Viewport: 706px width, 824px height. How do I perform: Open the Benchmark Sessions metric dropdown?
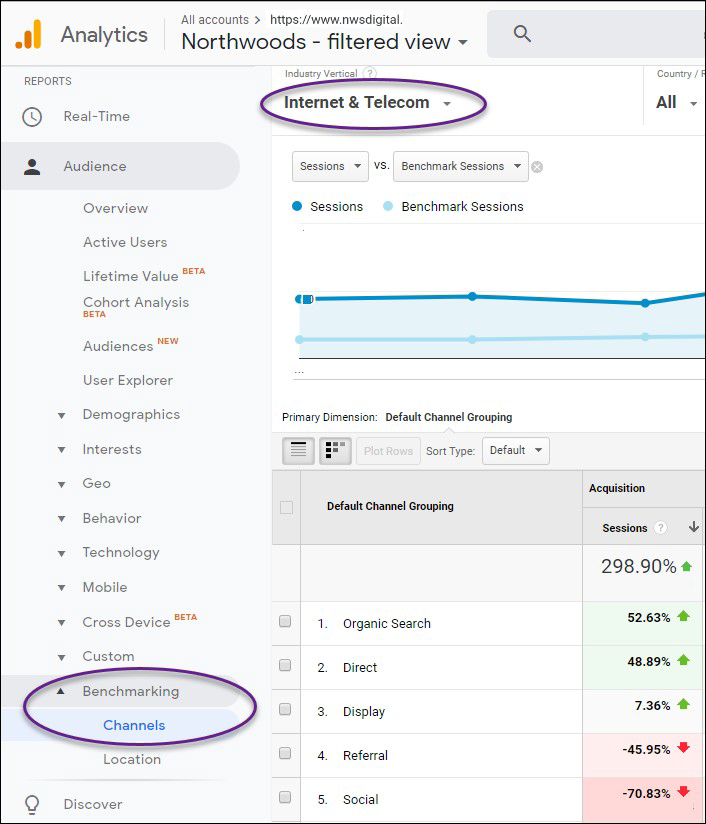(461, 166)
